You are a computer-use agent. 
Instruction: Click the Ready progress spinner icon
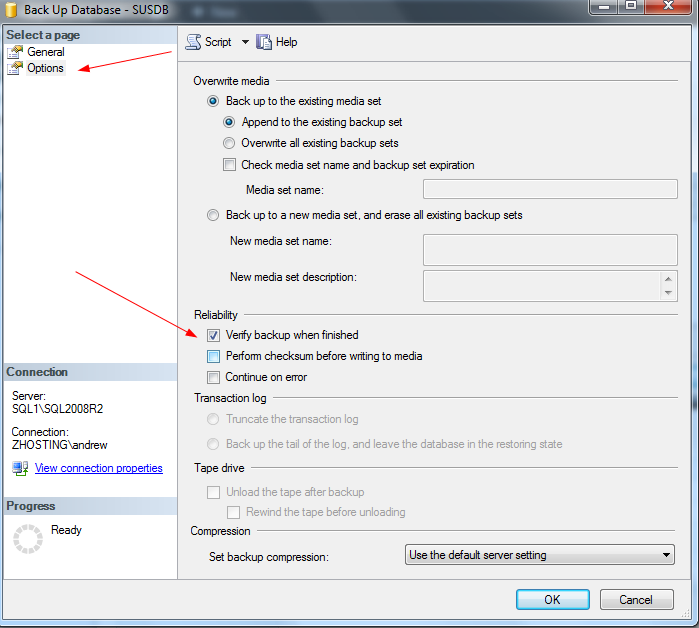pos(28,539)
